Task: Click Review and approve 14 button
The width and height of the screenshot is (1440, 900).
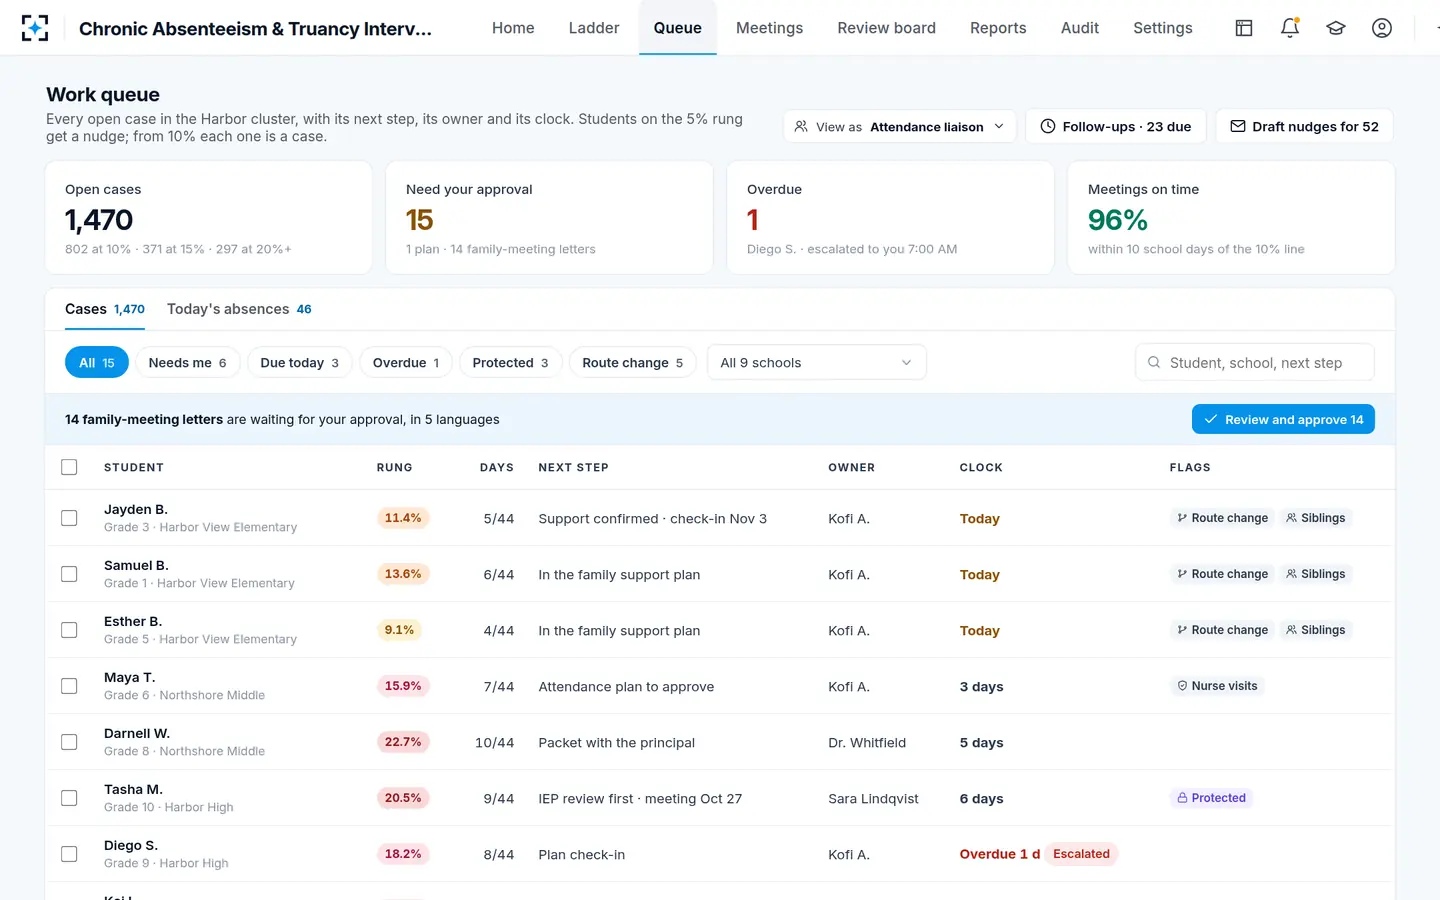Action: [1283, 420]
